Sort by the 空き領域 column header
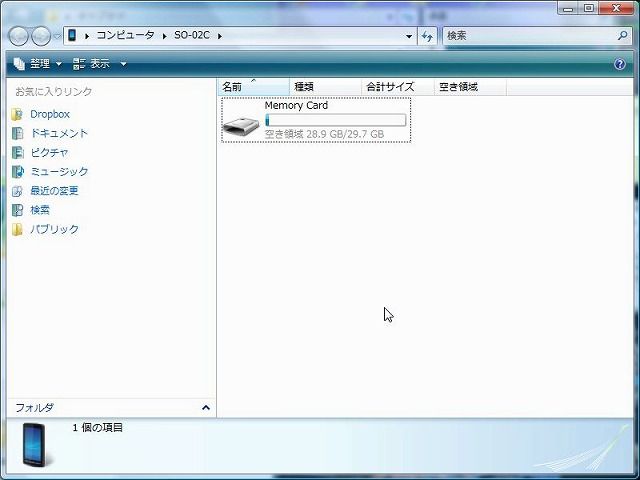Image resolution: width=640 pixels, height=480 pixels. (470, 87)
